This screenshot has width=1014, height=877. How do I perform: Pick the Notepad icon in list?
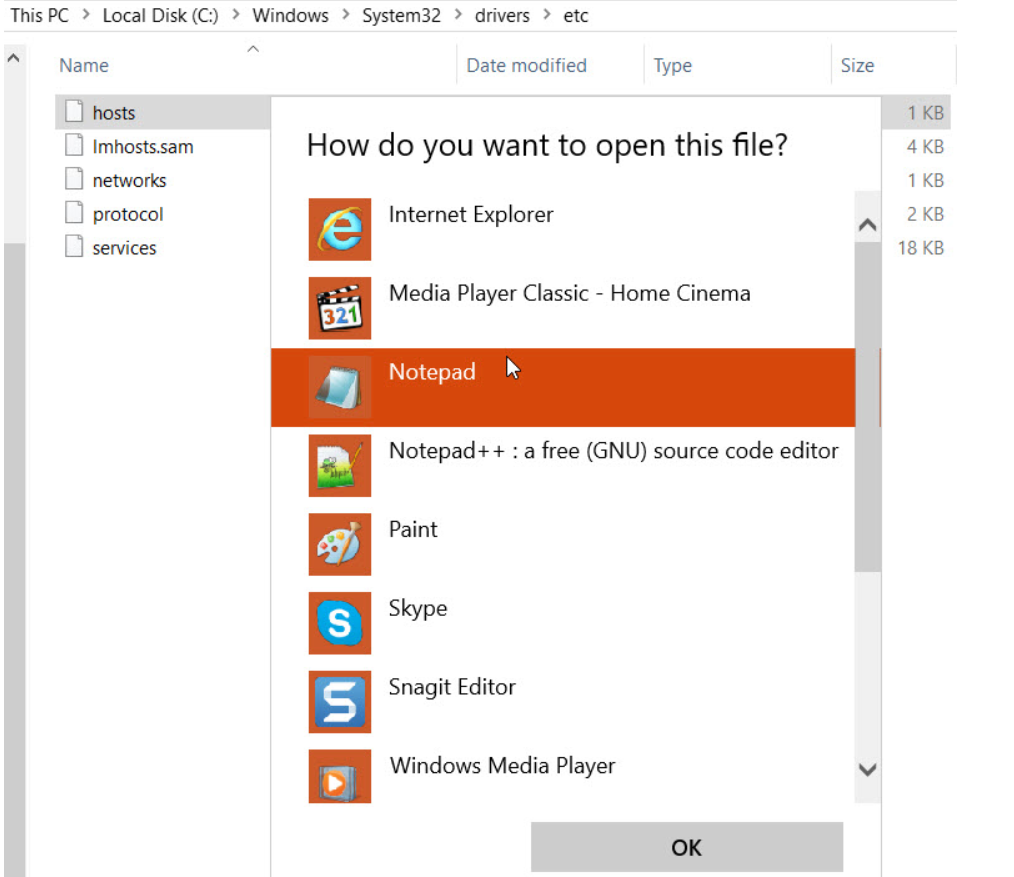coord(339,387)
